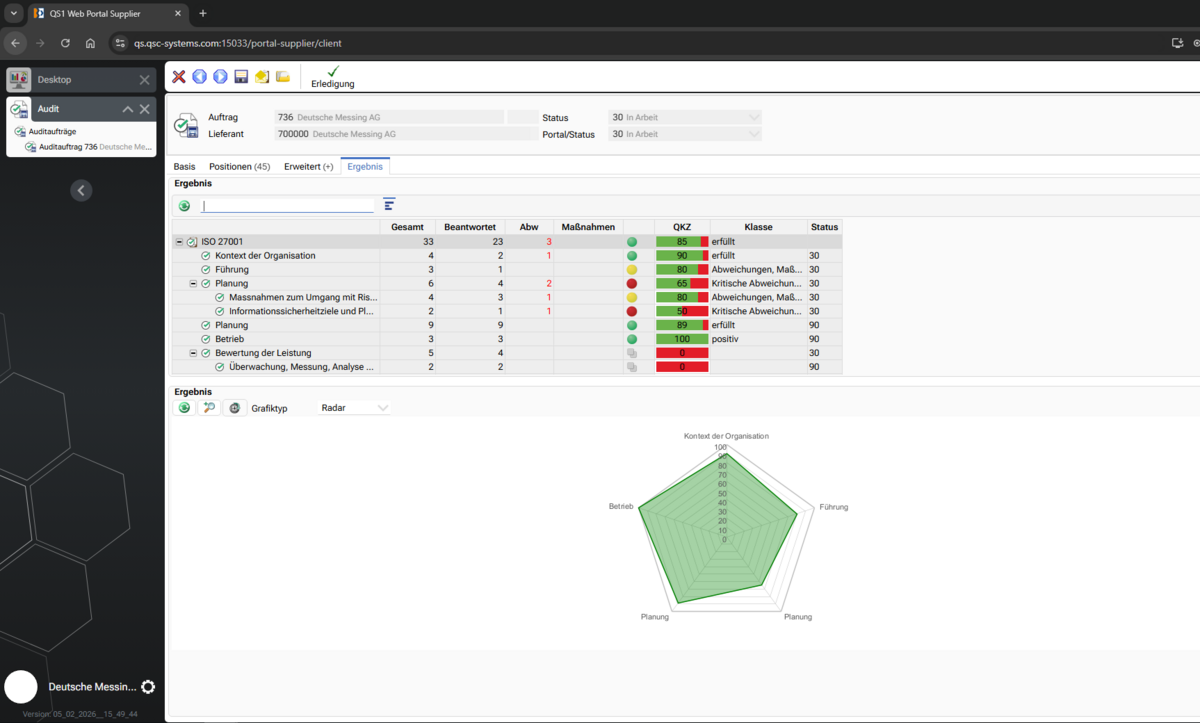Click the Ergebnis search input field
1200x723 pixels.
click(x=287, y=206)
